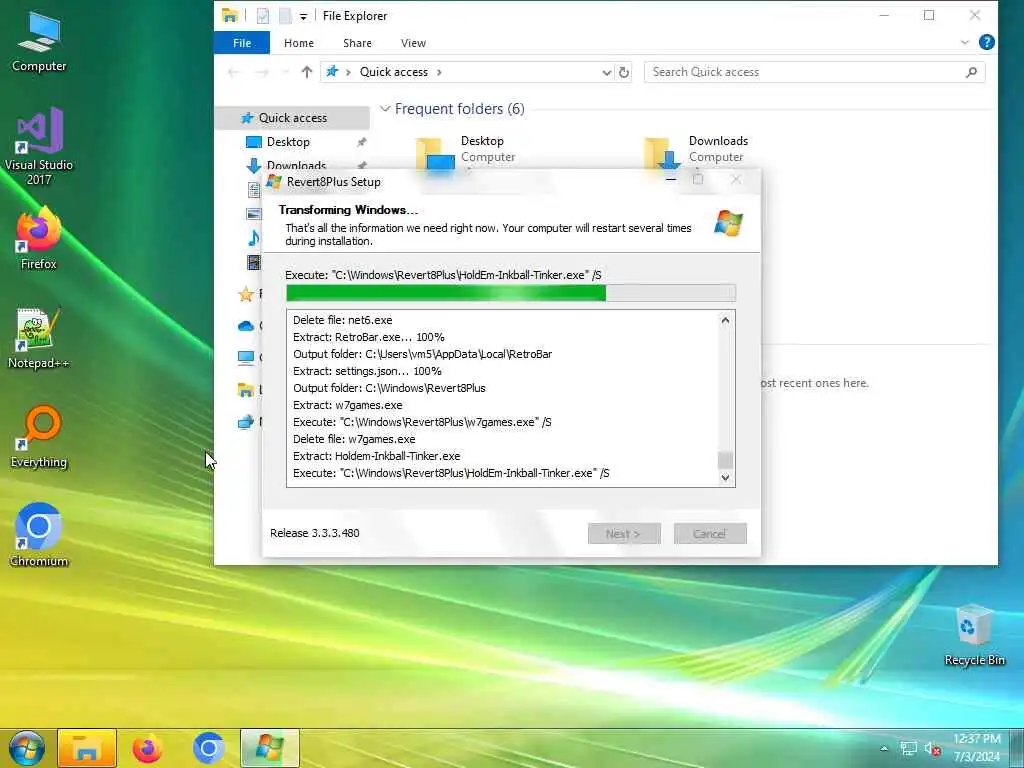Click the Search Quick access field
This screenshot has height=768, width=1024.
pyautogui.click(x=814, y=72)
